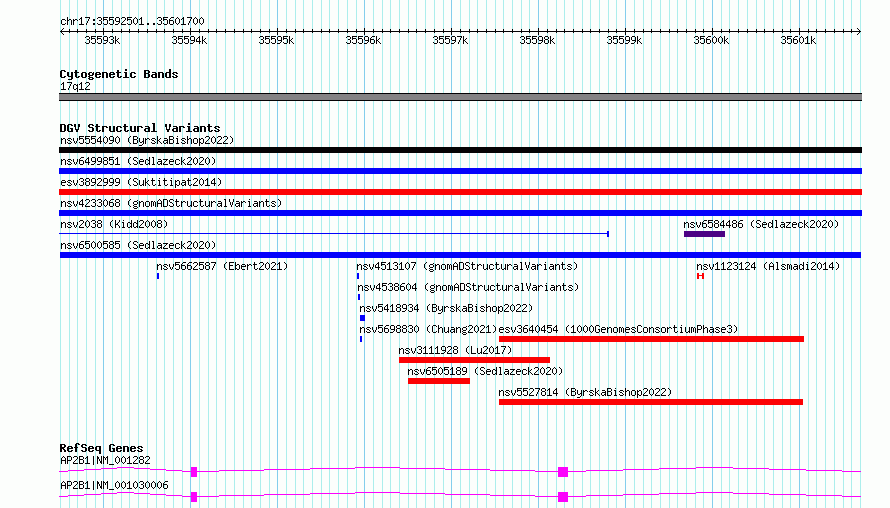
Task: Click the red nsv1123124 Alsmadi2014 marker
Action: pos(700,276)
